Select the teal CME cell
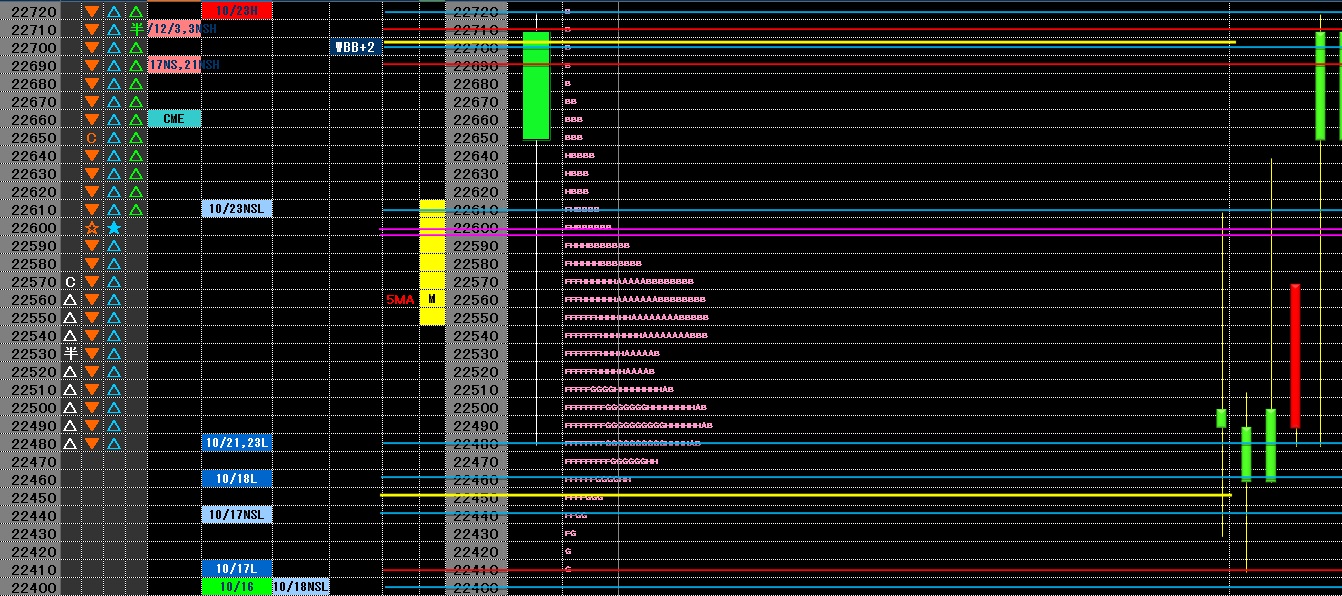This screenshot has height=596, width=1342. coord(174,119)
